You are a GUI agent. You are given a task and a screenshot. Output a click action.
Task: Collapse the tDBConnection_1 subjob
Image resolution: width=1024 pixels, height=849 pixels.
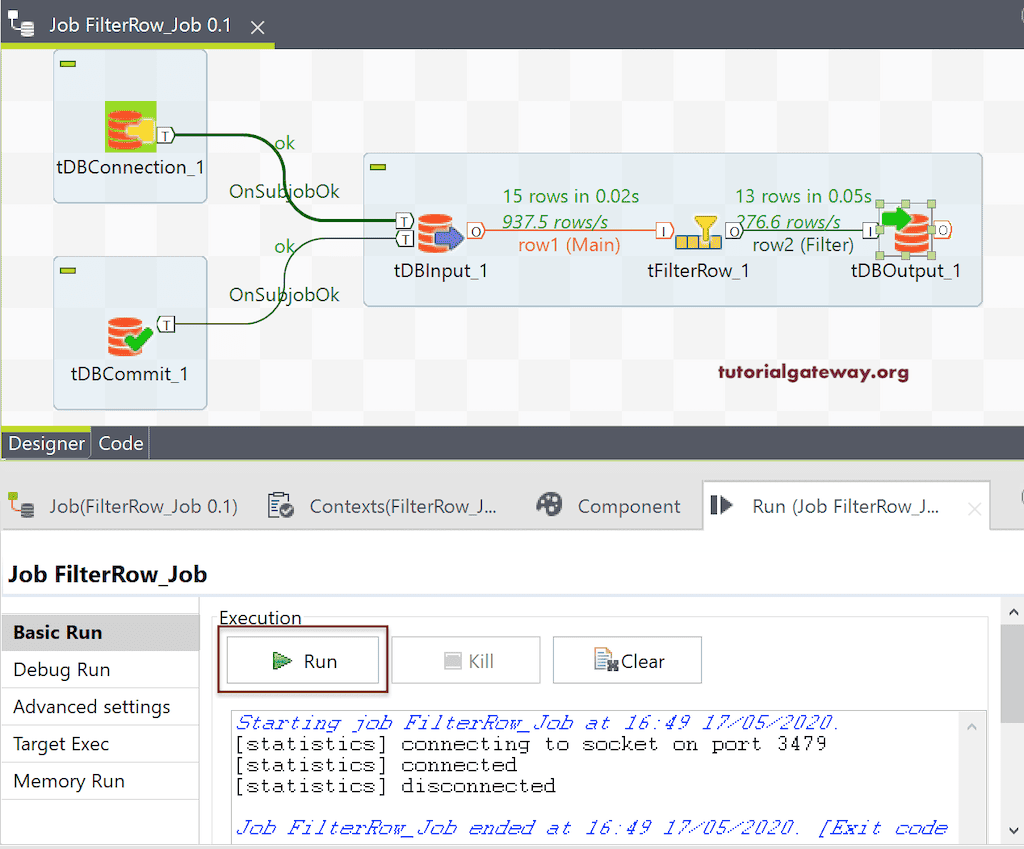66,62
